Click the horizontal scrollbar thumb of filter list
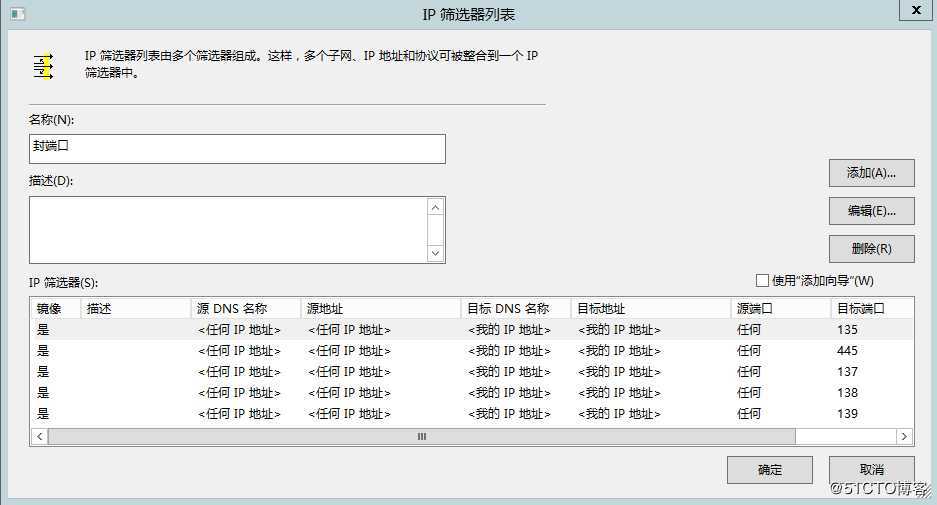 point(422,436)
